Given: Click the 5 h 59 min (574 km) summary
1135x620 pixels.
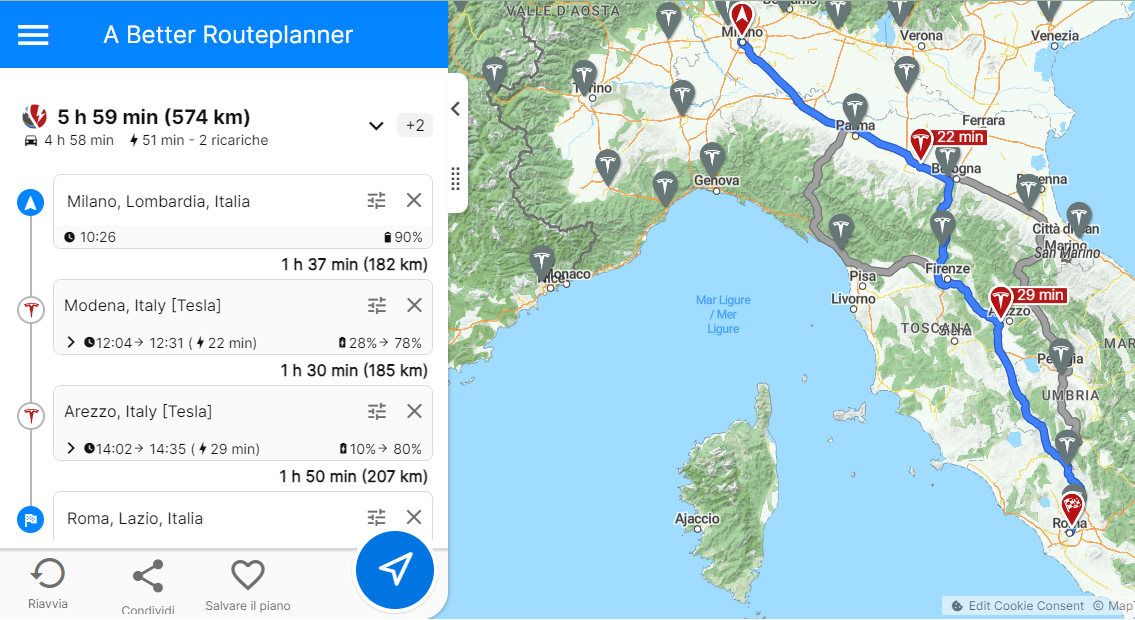Looking at the screenshot, I should click(154, 116).
